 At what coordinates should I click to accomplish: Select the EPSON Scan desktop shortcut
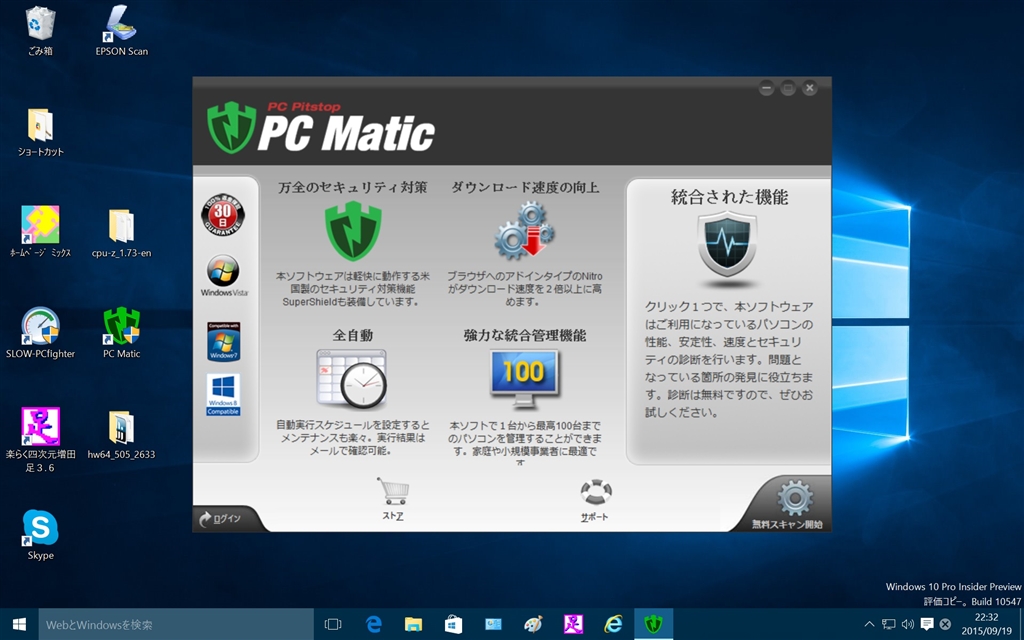coord(121,31)
